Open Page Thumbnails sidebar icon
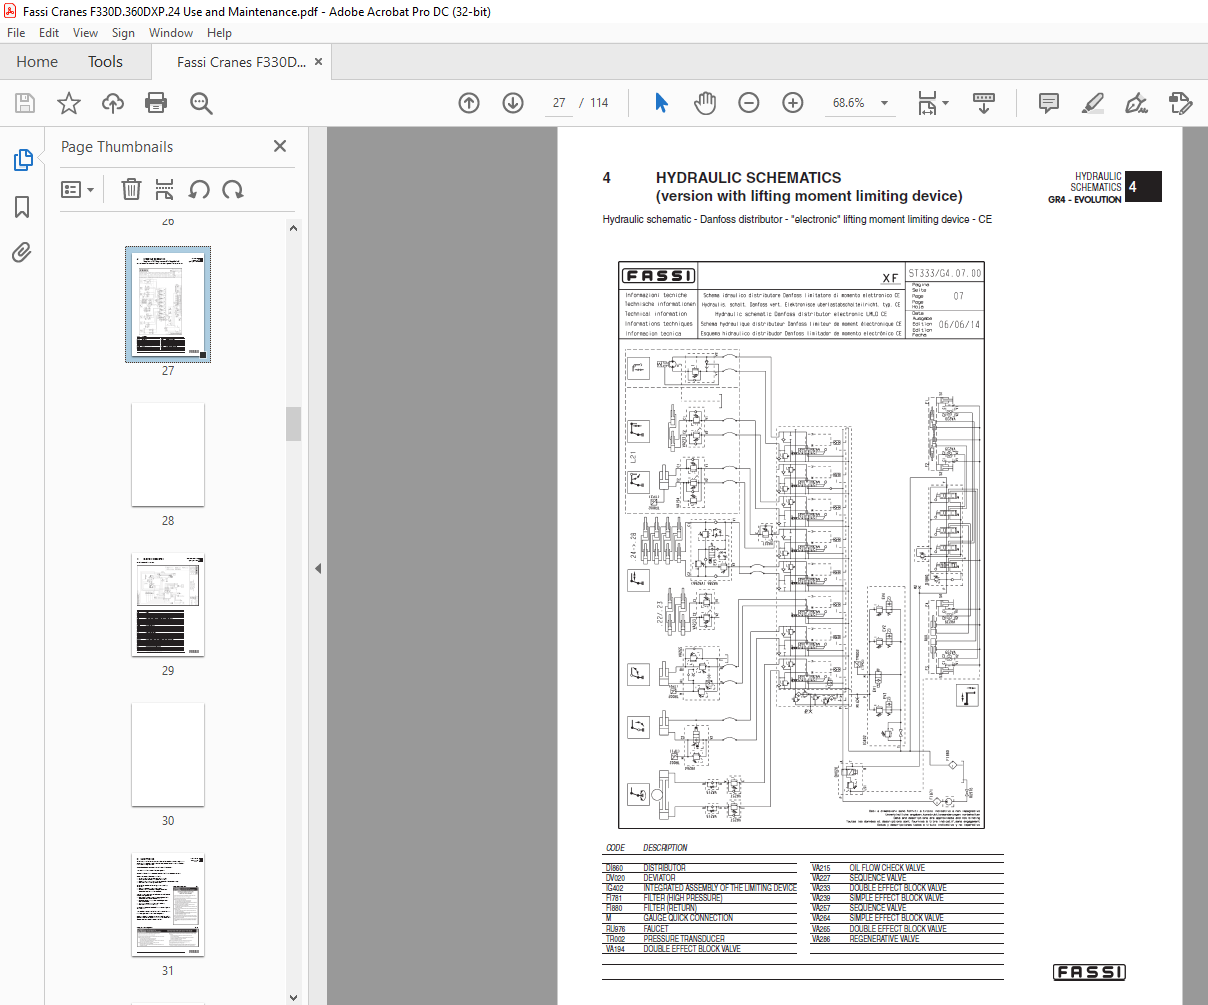The height and width of the screenshot is (1005, 1208). tap(22, 160)
